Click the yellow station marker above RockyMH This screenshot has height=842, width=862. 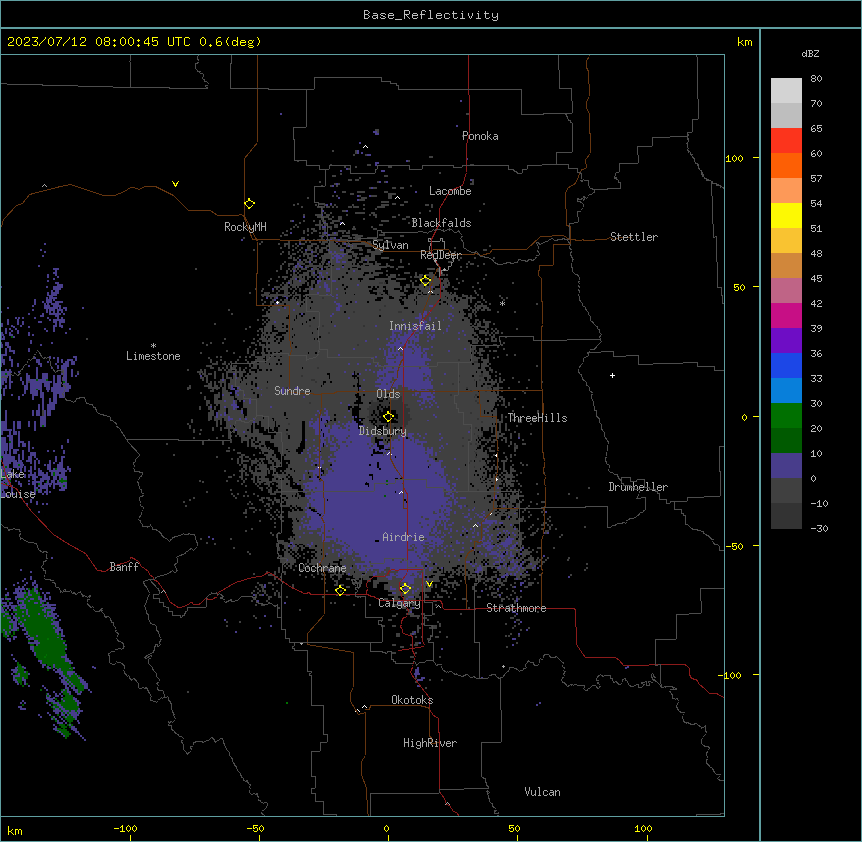(x=249, y=204)
